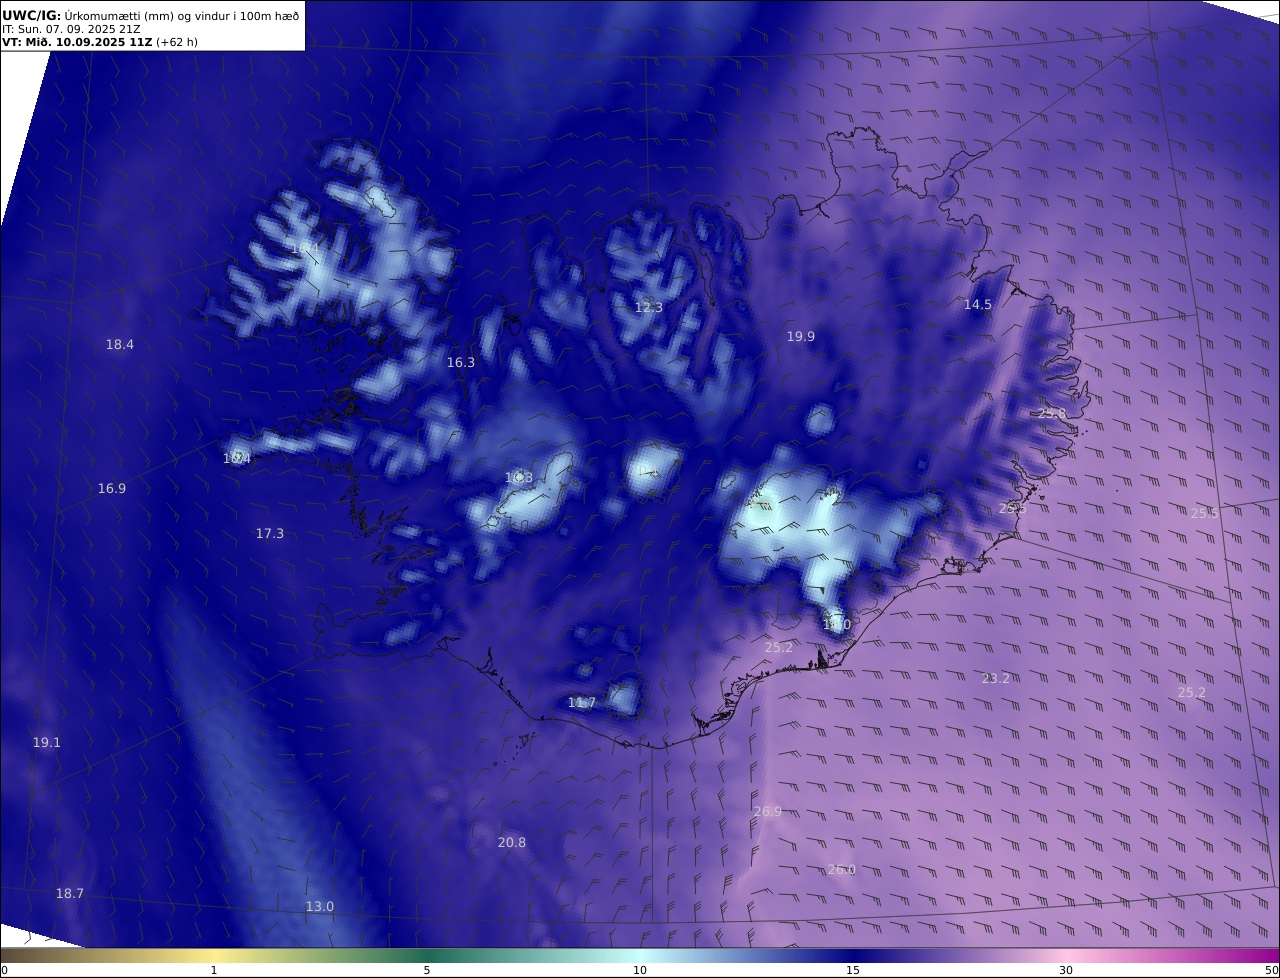Click the colorbar tick label 10
The width and height of the screenshot is (1280, 978).
pos(640,970)
